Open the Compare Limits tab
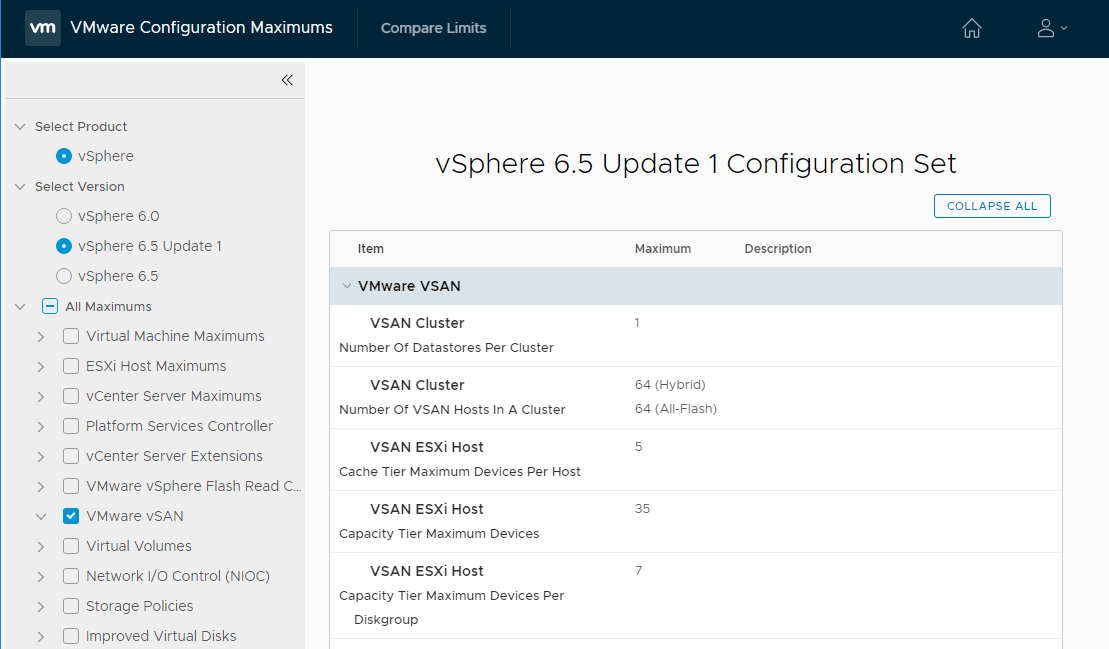Viewport: 1109px width, 649px height. (x=434, y=28)
